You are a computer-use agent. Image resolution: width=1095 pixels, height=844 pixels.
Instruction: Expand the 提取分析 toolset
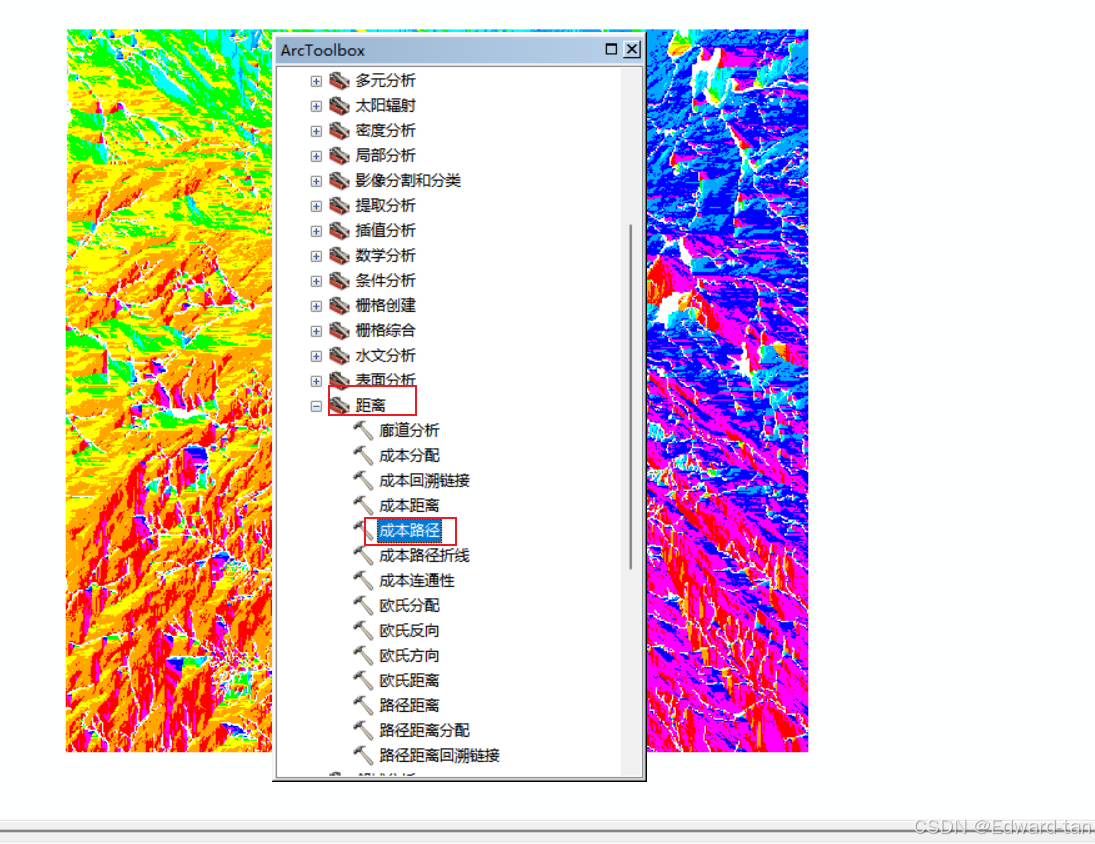(x=316, y=207)
